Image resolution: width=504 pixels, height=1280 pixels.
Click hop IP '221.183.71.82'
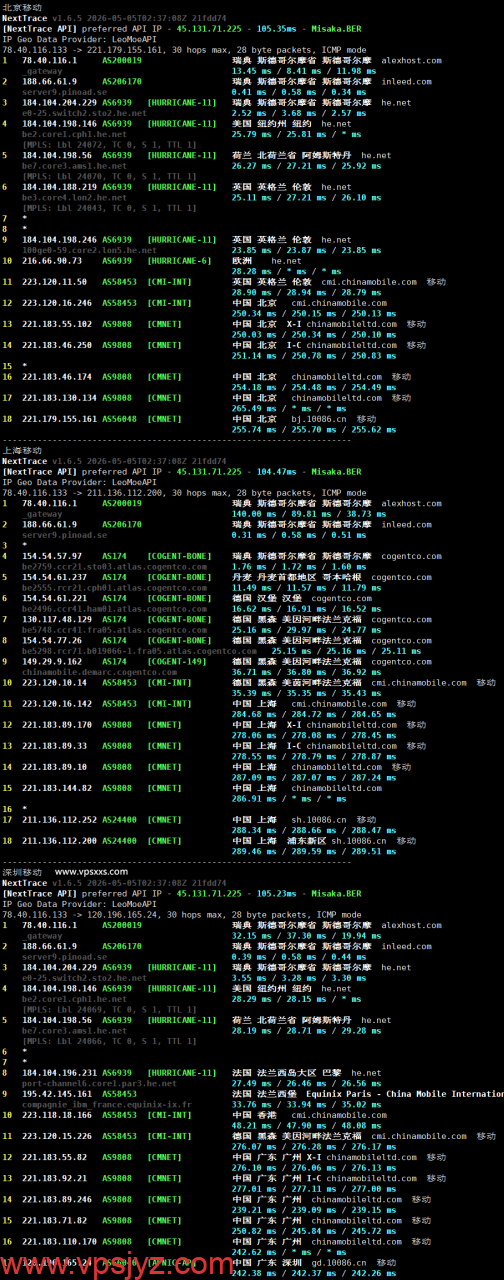[54, 1219]
